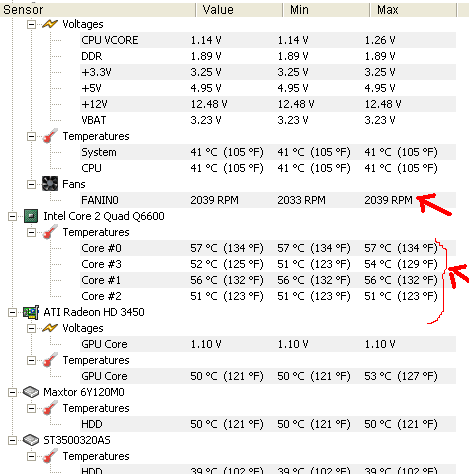Click the Value column header
The image size is (469, 474).
click(239, 10)
